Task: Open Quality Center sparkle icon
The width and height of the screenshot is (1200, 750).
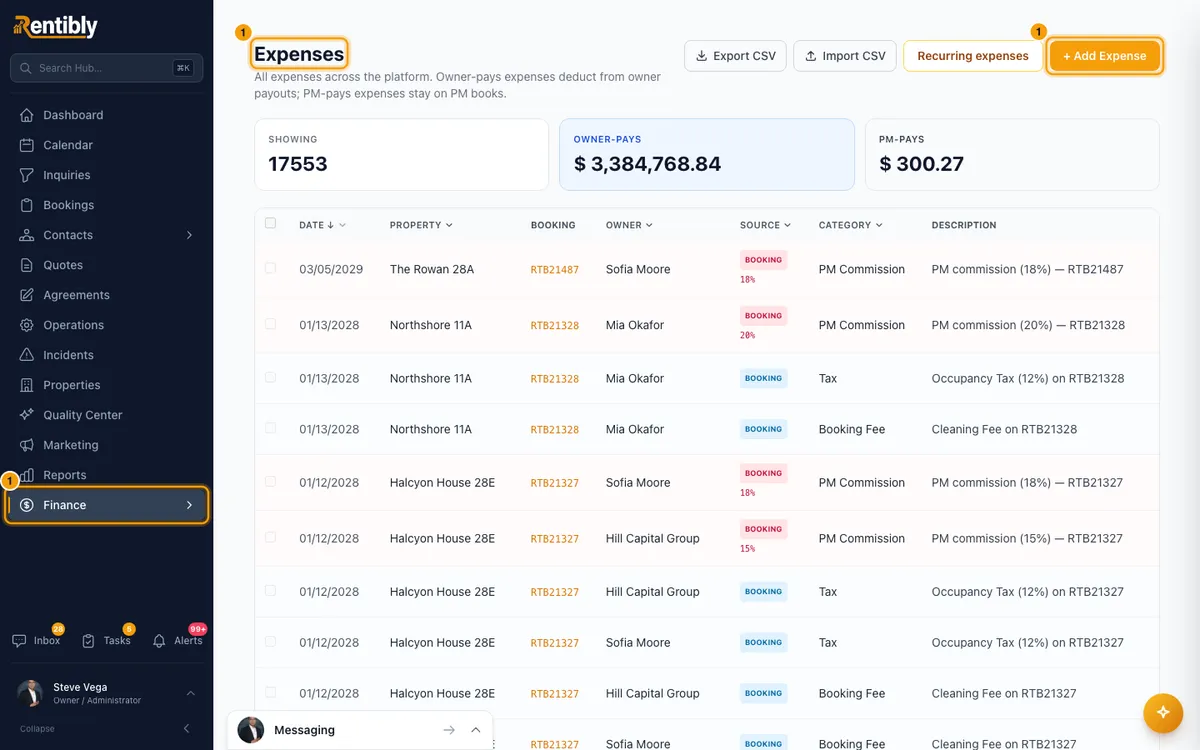Action: [x=27, y=415]
